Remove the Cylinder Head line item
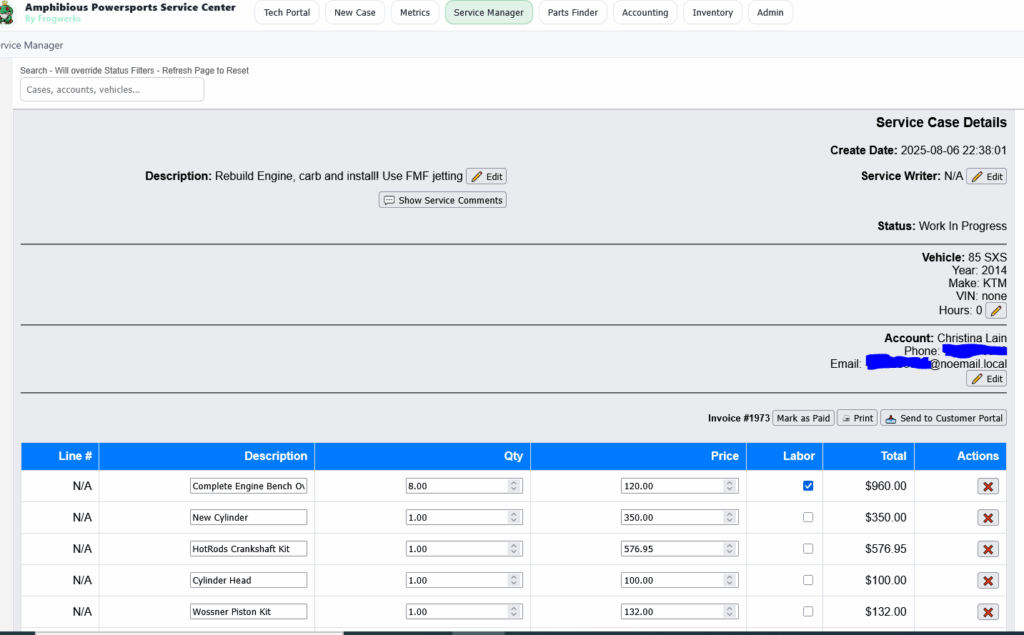Screen dimensions: 1024x635 pyautogui.click(x=988, y=581)
